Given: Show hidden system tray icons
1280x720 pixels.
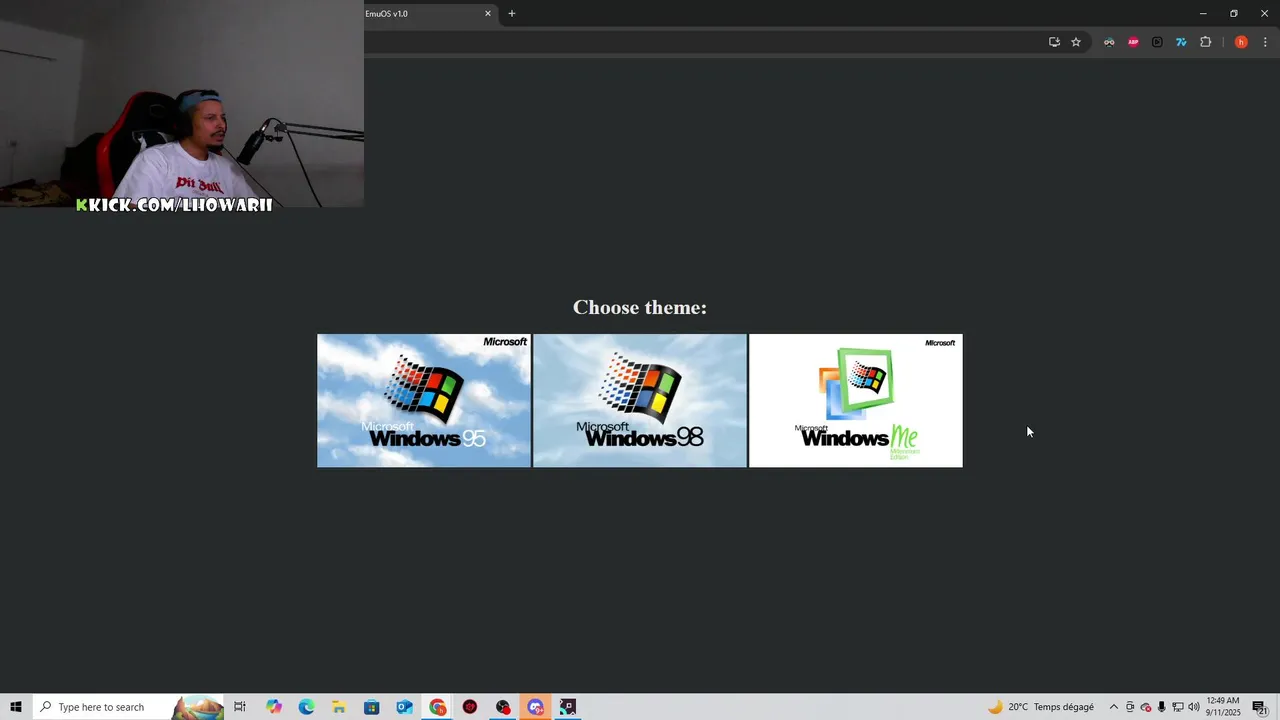Looking at the screenshot, I should (x=1114, y=707).
